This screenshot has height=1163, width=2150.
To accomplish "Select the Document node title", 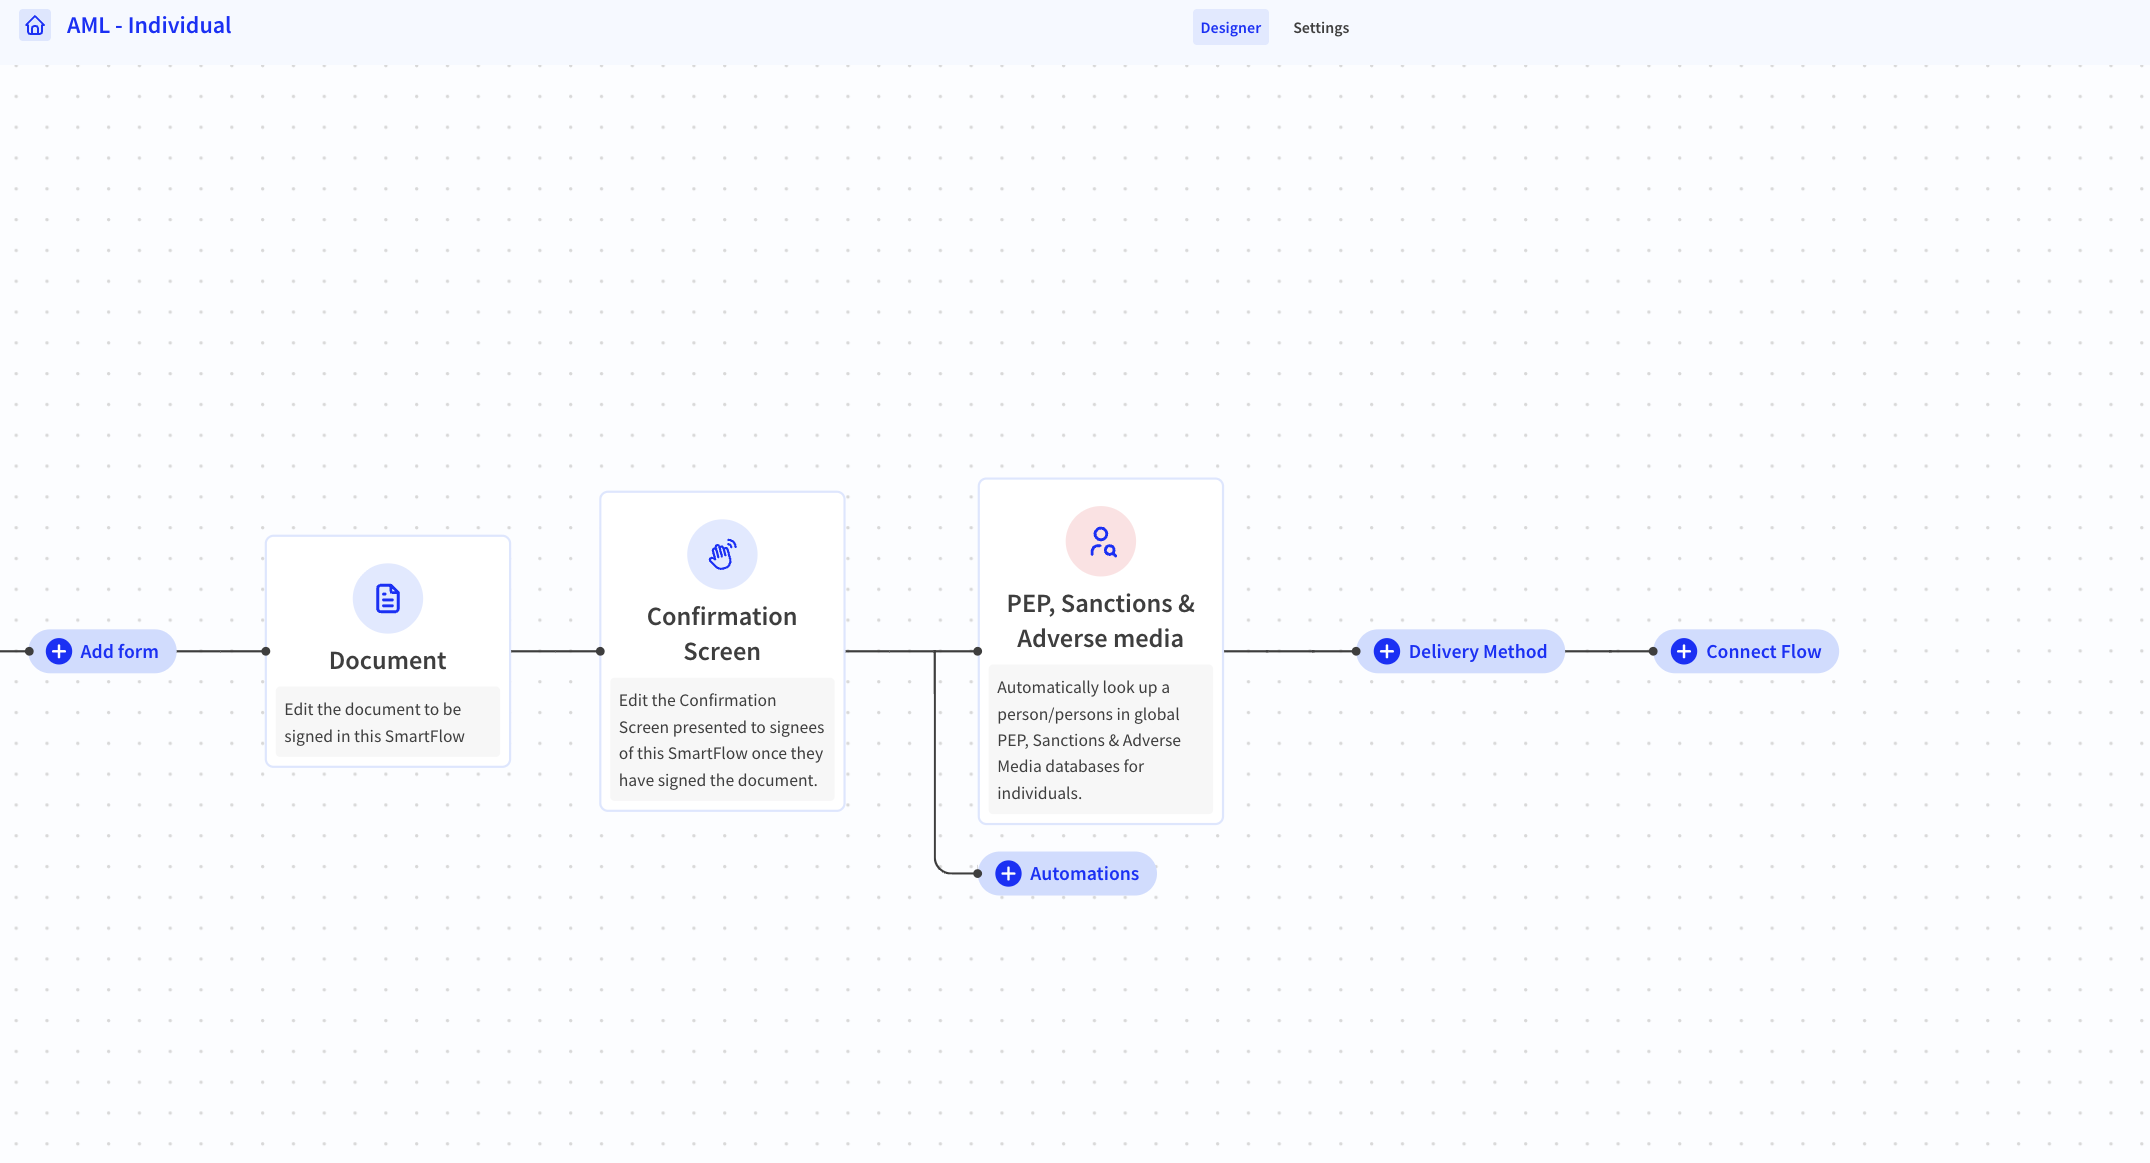I will 388,660.
